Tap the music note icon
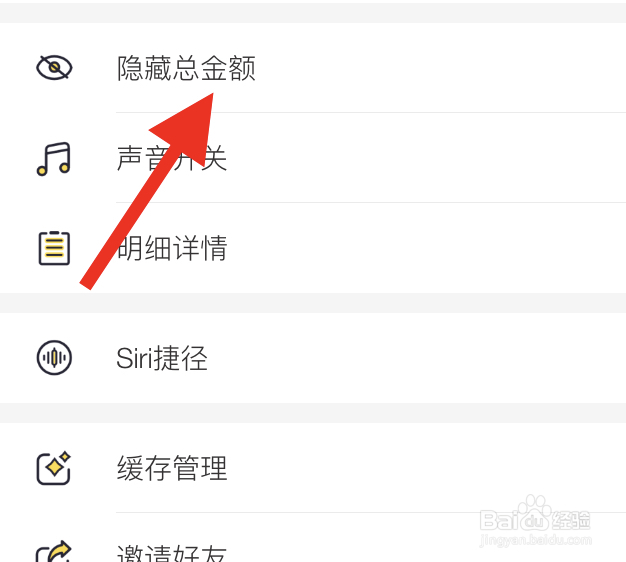The image size is (626, 562). 54,159
